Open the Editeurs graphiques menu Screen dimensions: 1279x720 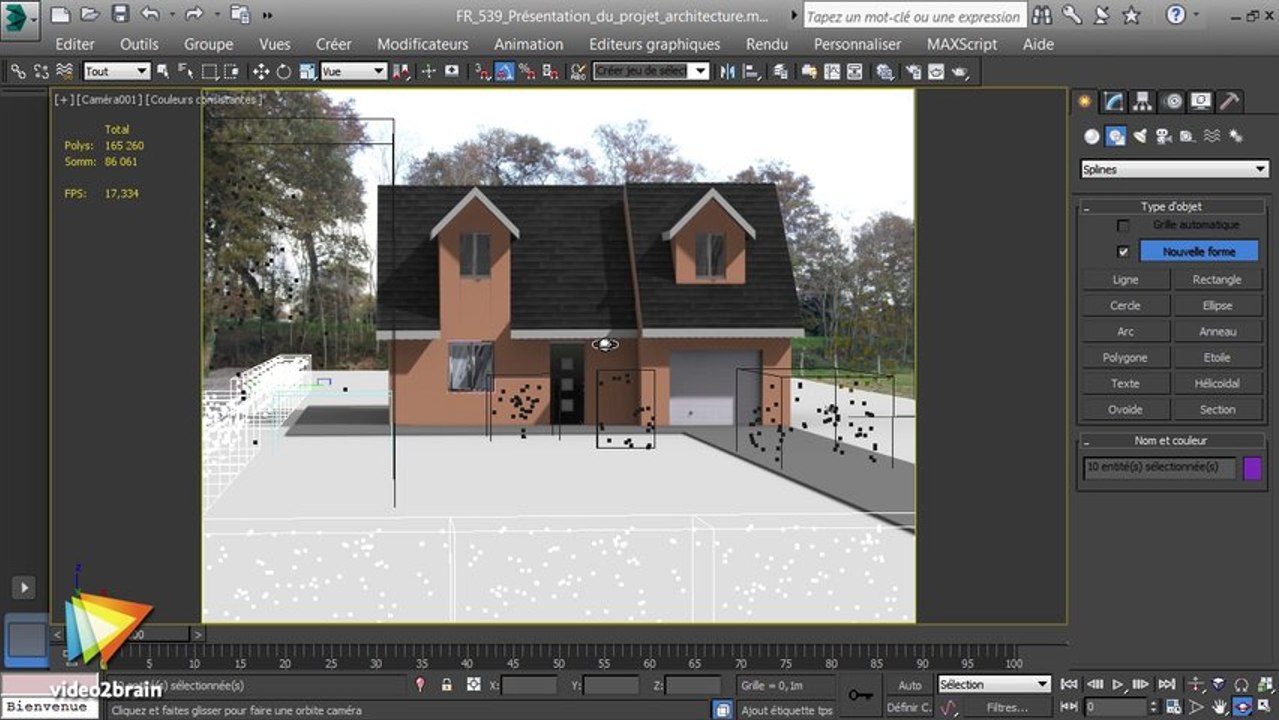coord(654,44)
